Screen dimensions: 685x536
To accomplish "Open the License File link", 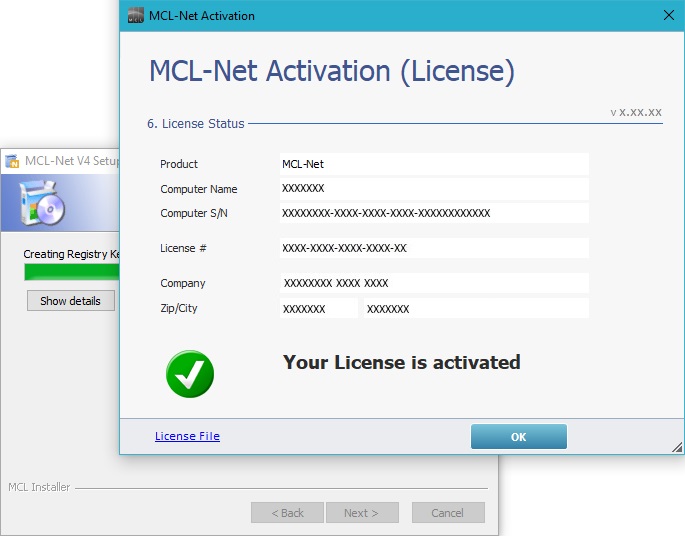I will [187, 436].
